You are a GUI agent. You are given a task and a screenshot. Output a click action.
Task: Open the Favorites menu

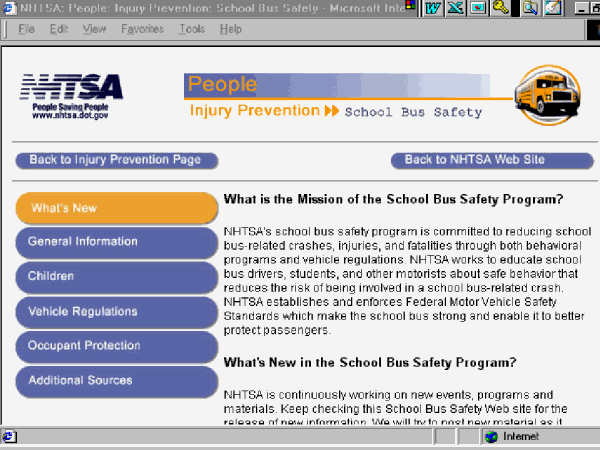point(142,30)
